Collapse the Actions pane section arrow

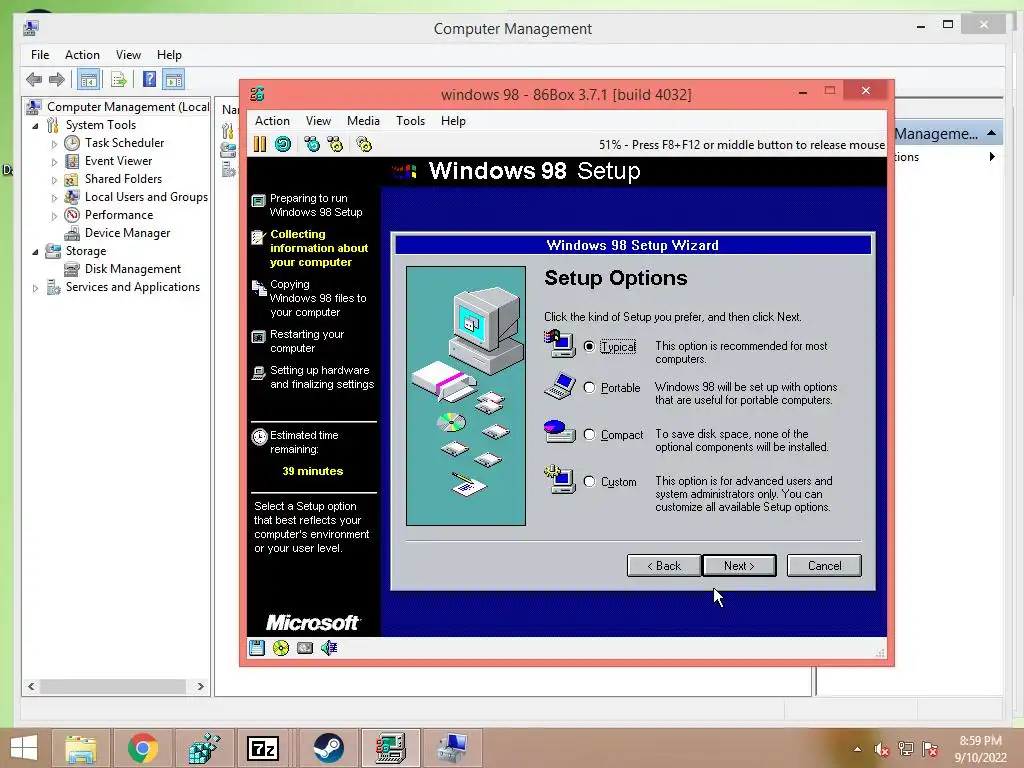(991, 133)
